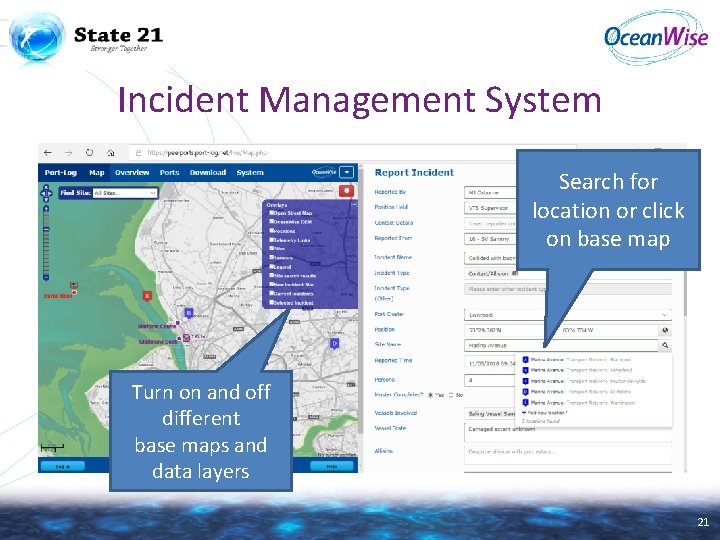
Task: Collapse the Overlays panel with minus icon
Action: click(x=354, y=204)
